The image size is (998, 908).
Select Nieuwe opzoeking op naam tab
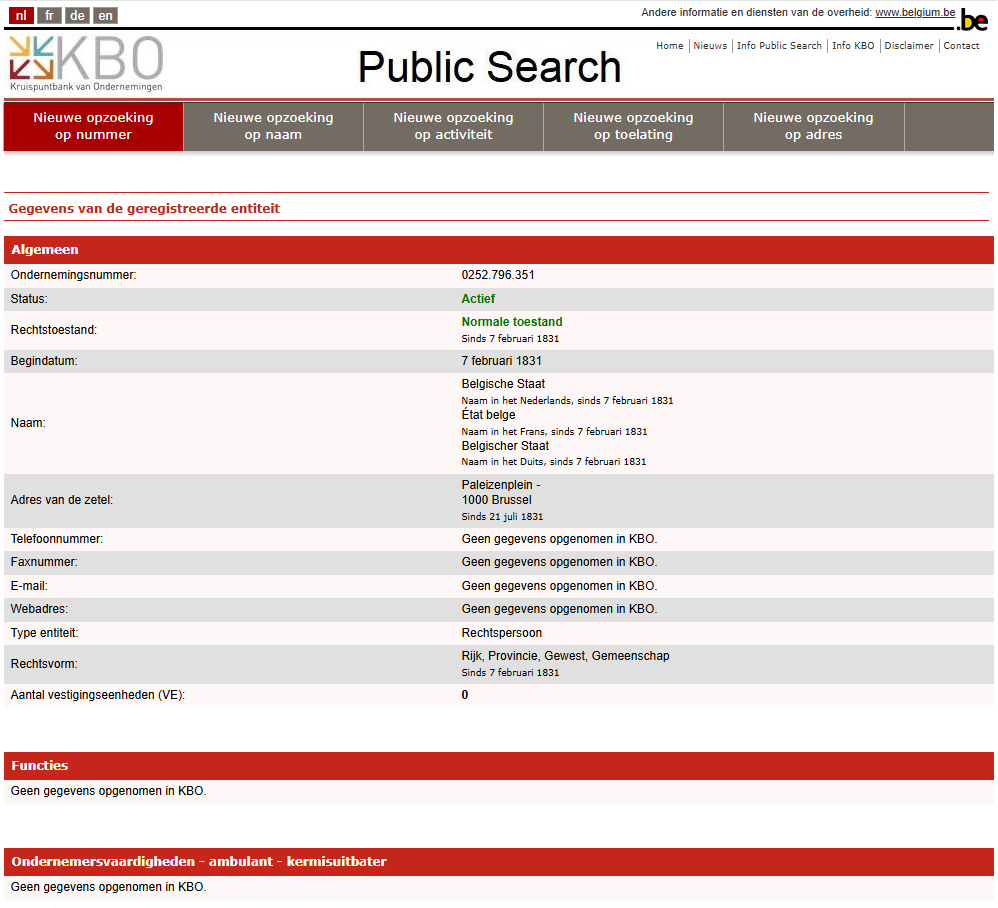click(273, 126)
